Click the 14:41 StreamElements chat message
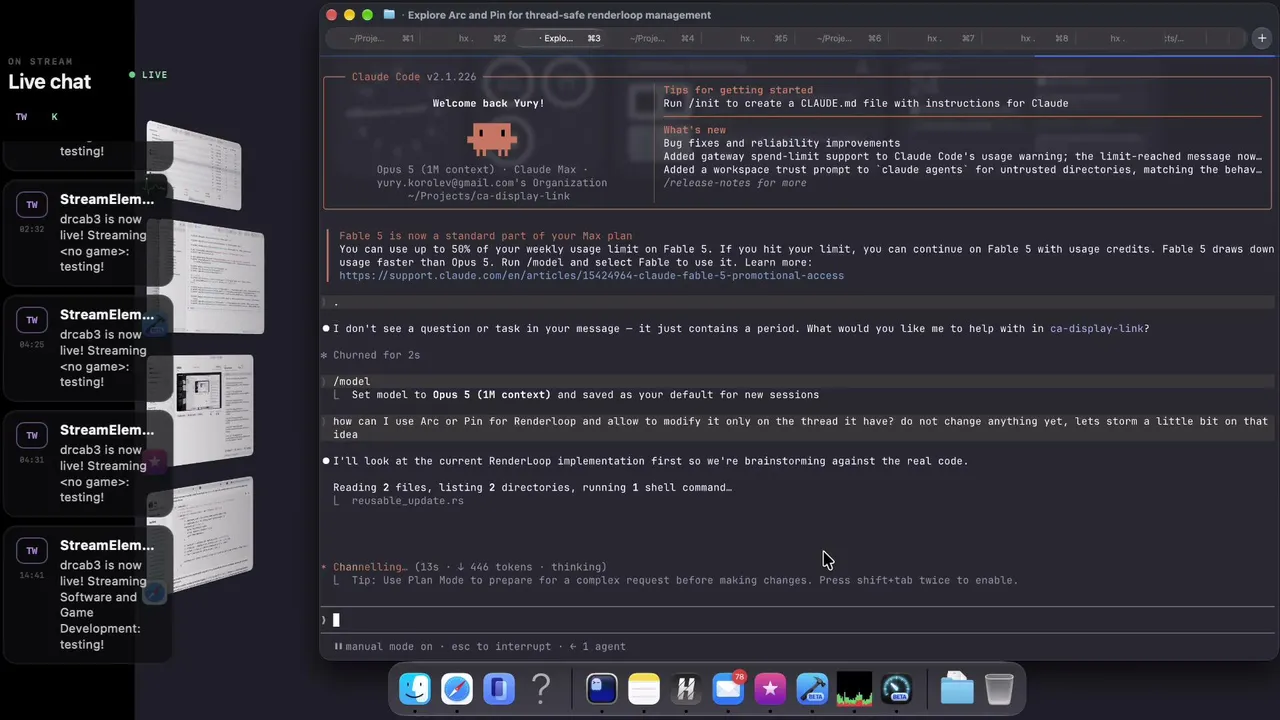This screenshot has width=1280, height=720. (x=86, y=596)
